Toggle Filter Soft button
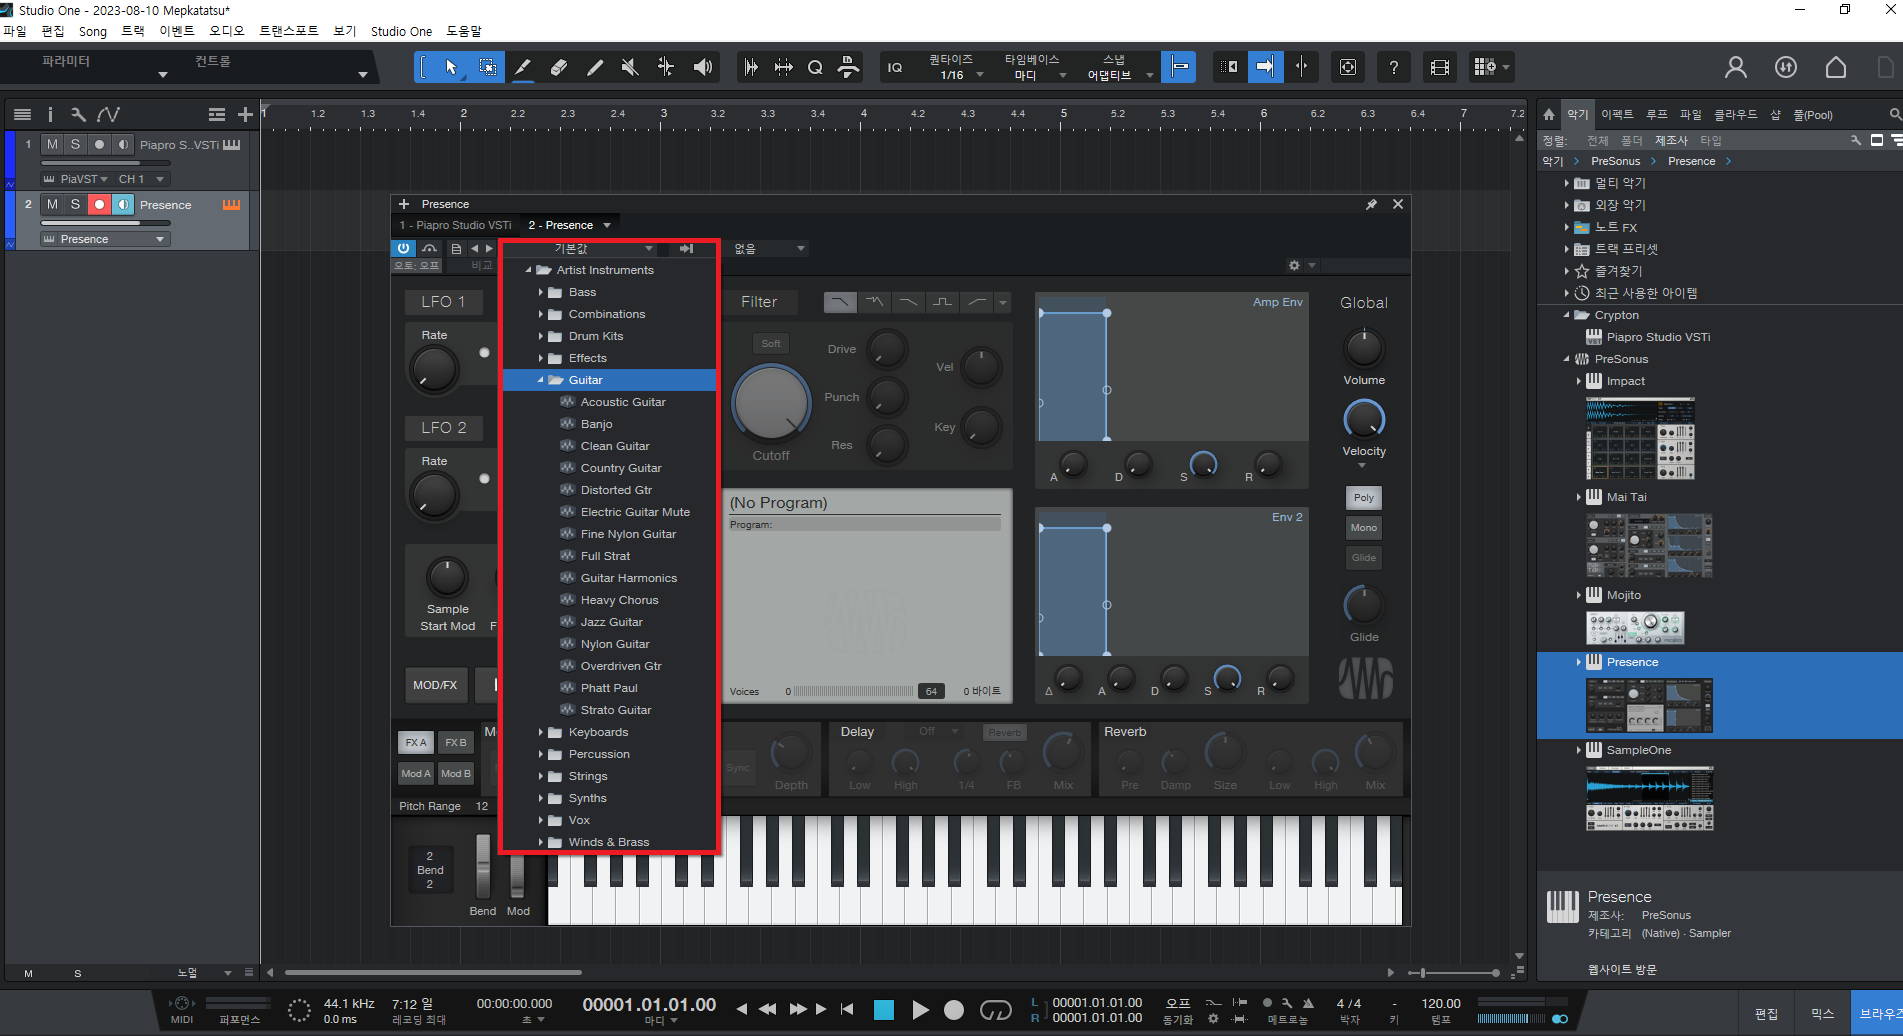The height and width of the screenshot is (1036, 1903). (x=771, y=344)
